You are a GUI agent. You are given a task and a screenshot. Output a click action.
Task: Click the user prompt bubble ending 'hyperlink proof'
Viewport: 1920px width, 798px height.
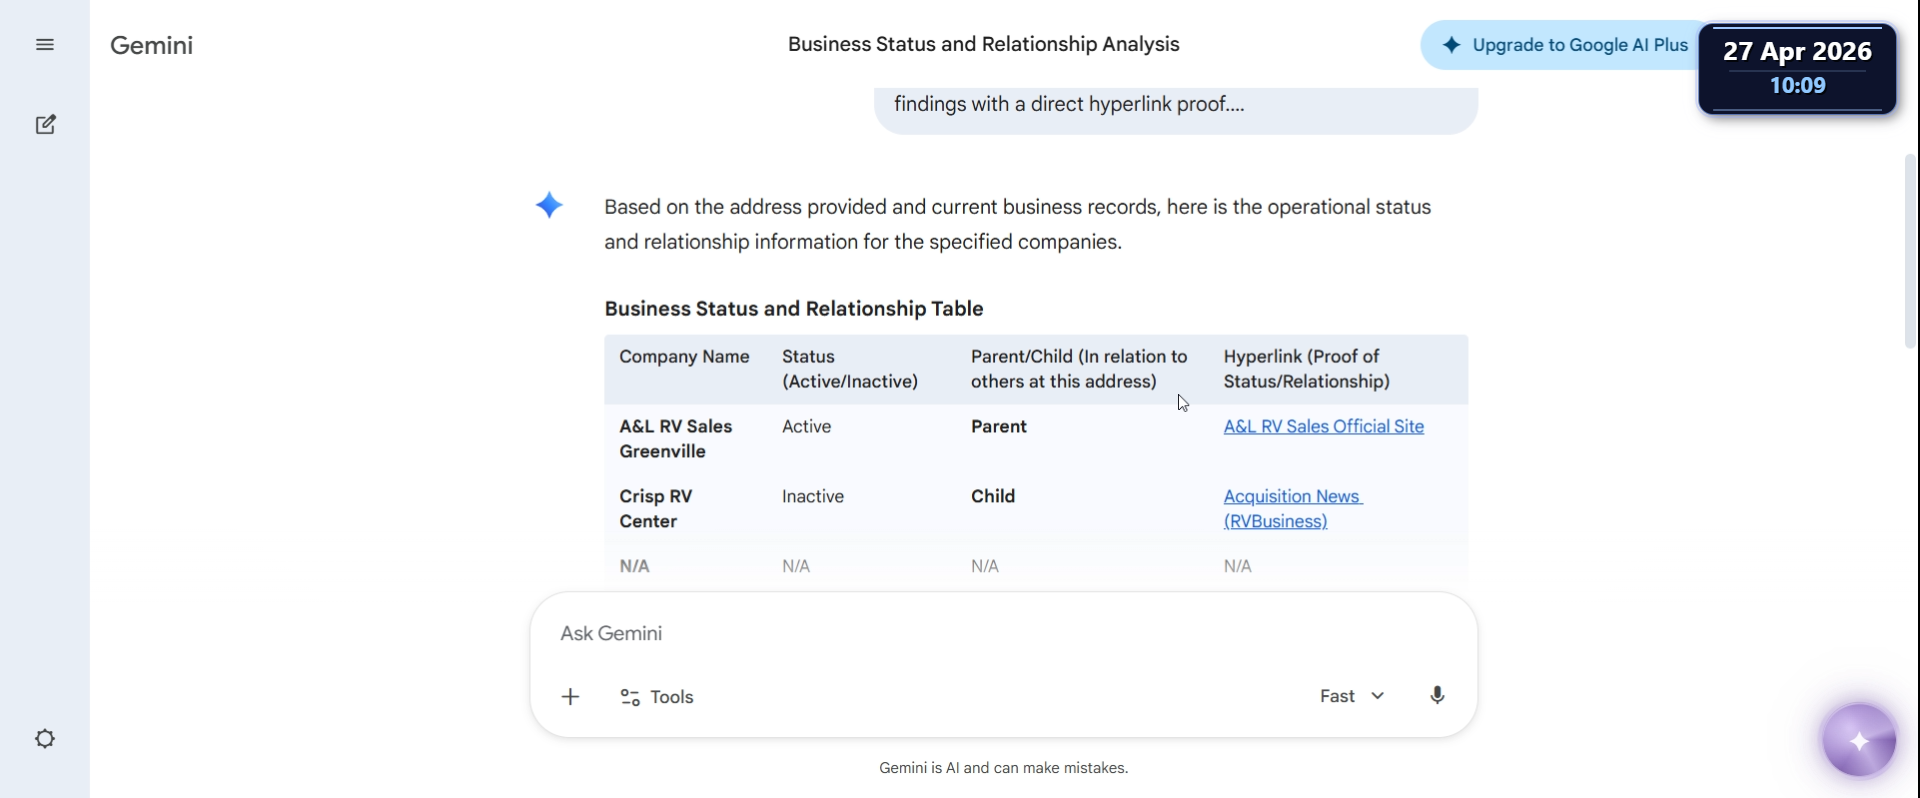tap(1176, 109)
